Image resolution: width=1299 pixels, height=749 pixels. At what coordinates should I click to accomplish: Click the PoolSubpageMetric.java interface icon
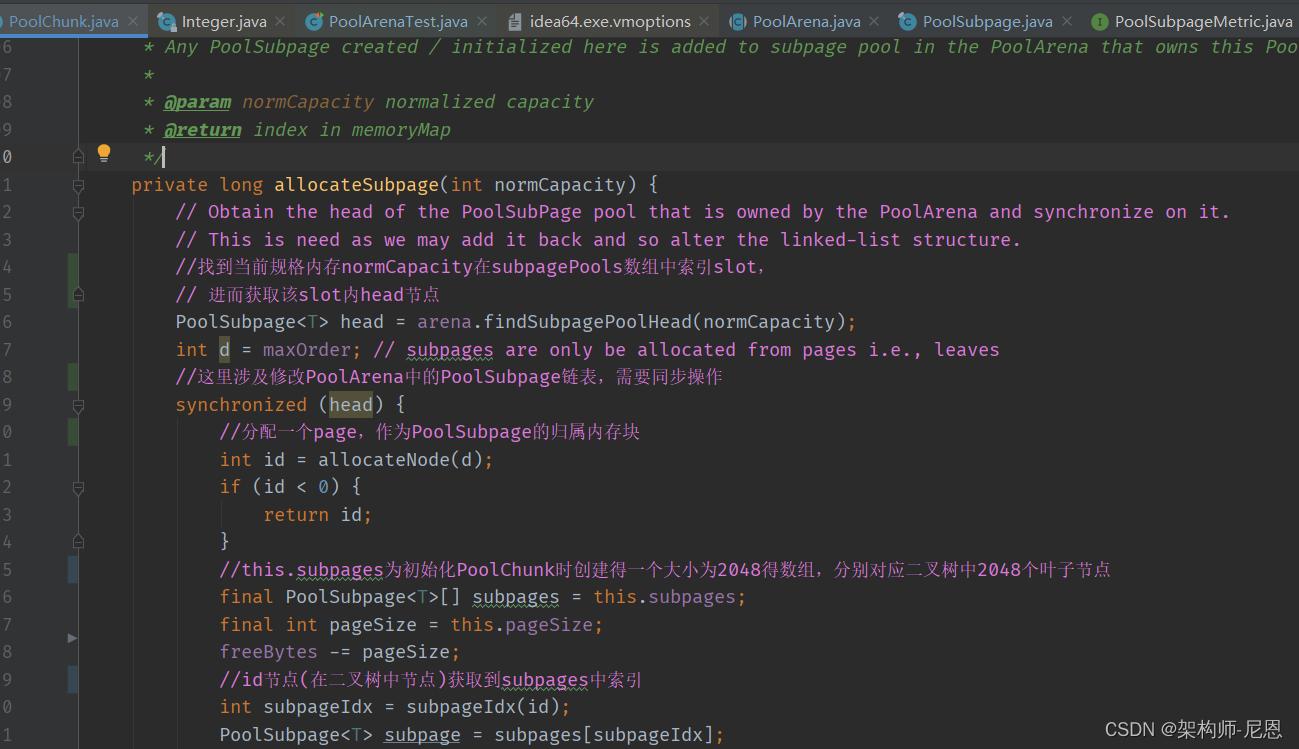point(1099,21)
